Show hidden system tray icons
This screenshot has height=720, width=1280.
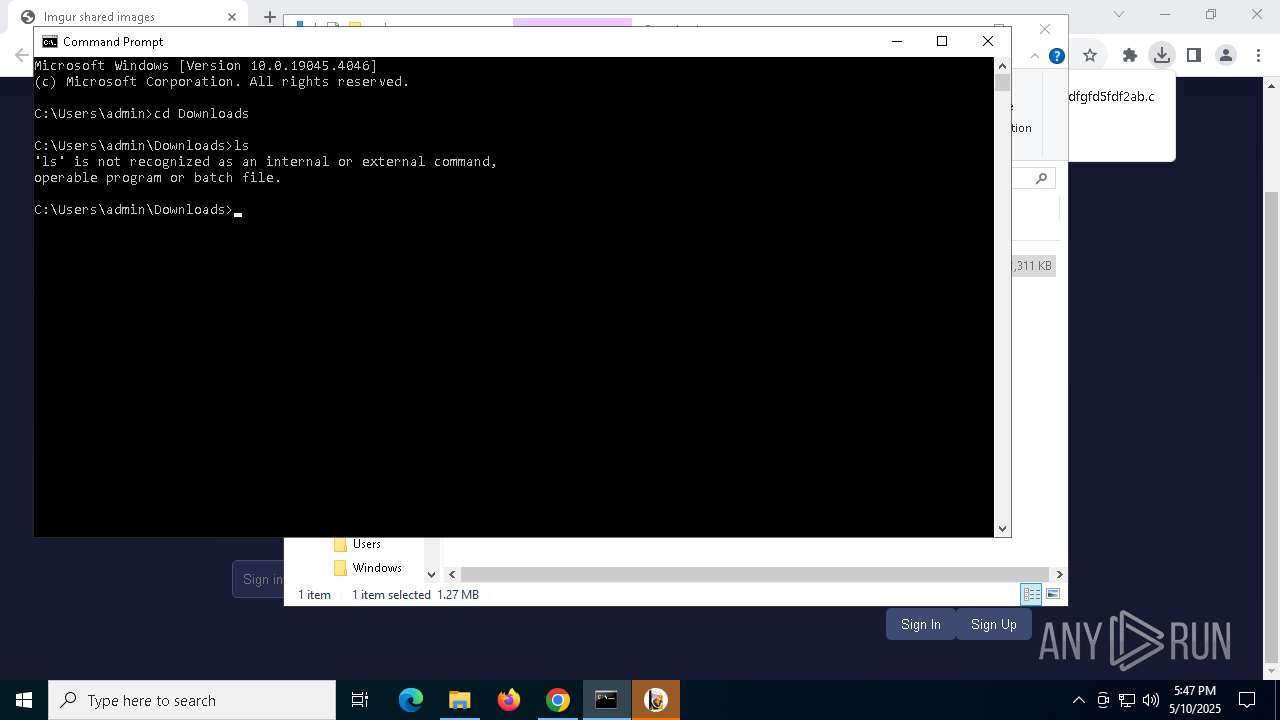click(x=1078, y=700)
